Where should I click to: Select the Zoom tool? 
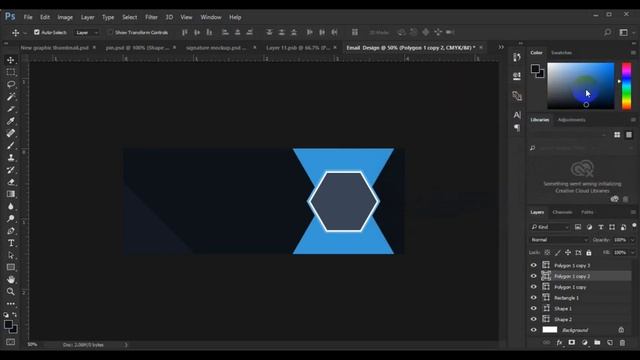[11, 292]
